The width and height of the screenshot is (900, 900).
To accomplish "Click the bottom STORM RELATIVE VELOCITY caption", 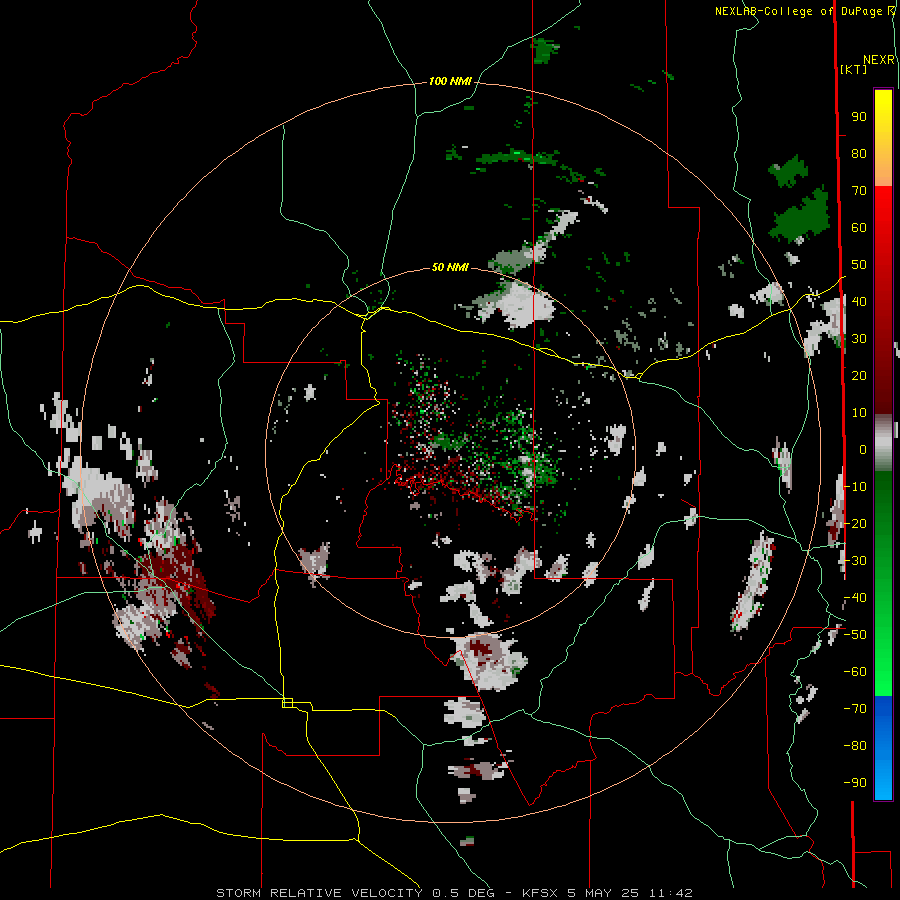I will 454,893.
